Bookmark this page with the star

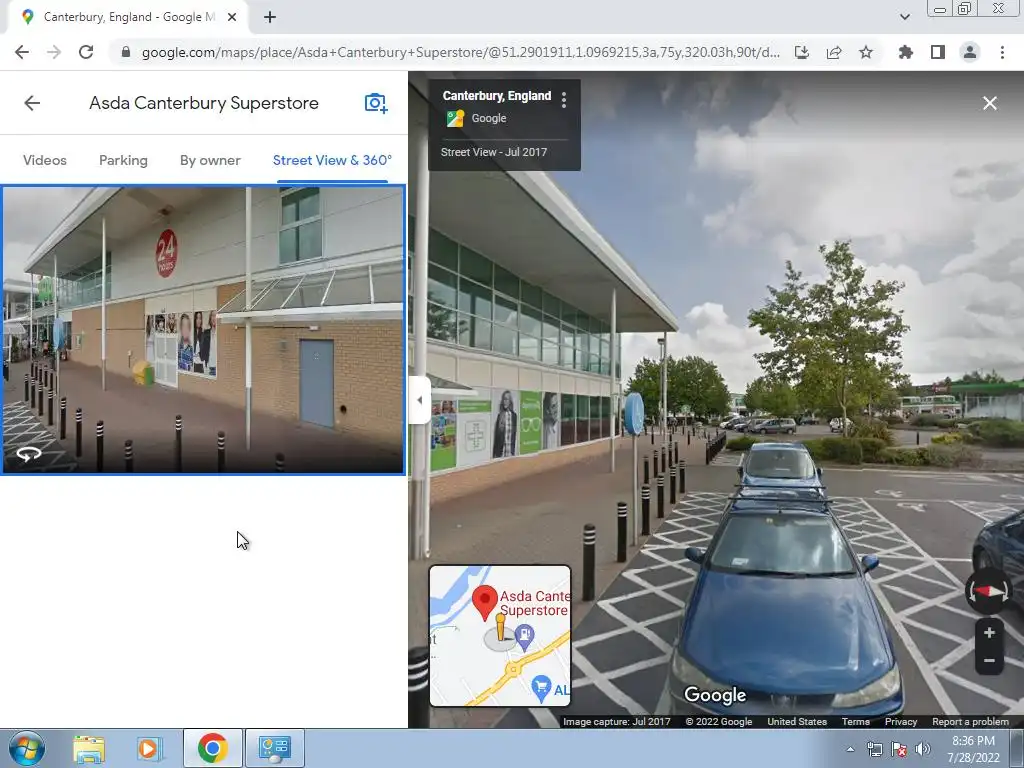pyautogui.click(x=865, y=52)
